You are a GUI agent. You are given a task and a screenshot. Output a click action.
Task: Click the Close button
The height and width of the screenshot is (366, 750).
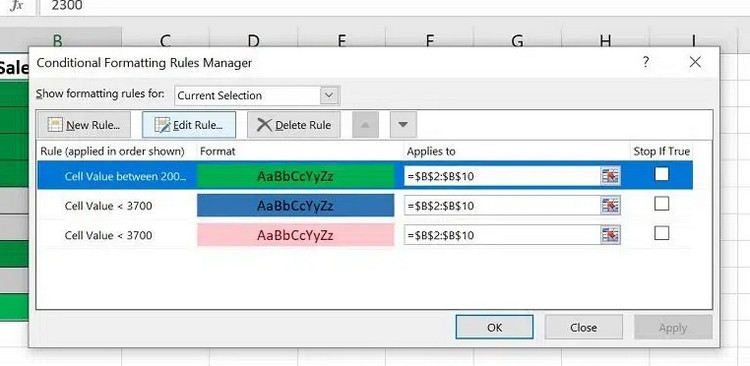tap(584, 327)
